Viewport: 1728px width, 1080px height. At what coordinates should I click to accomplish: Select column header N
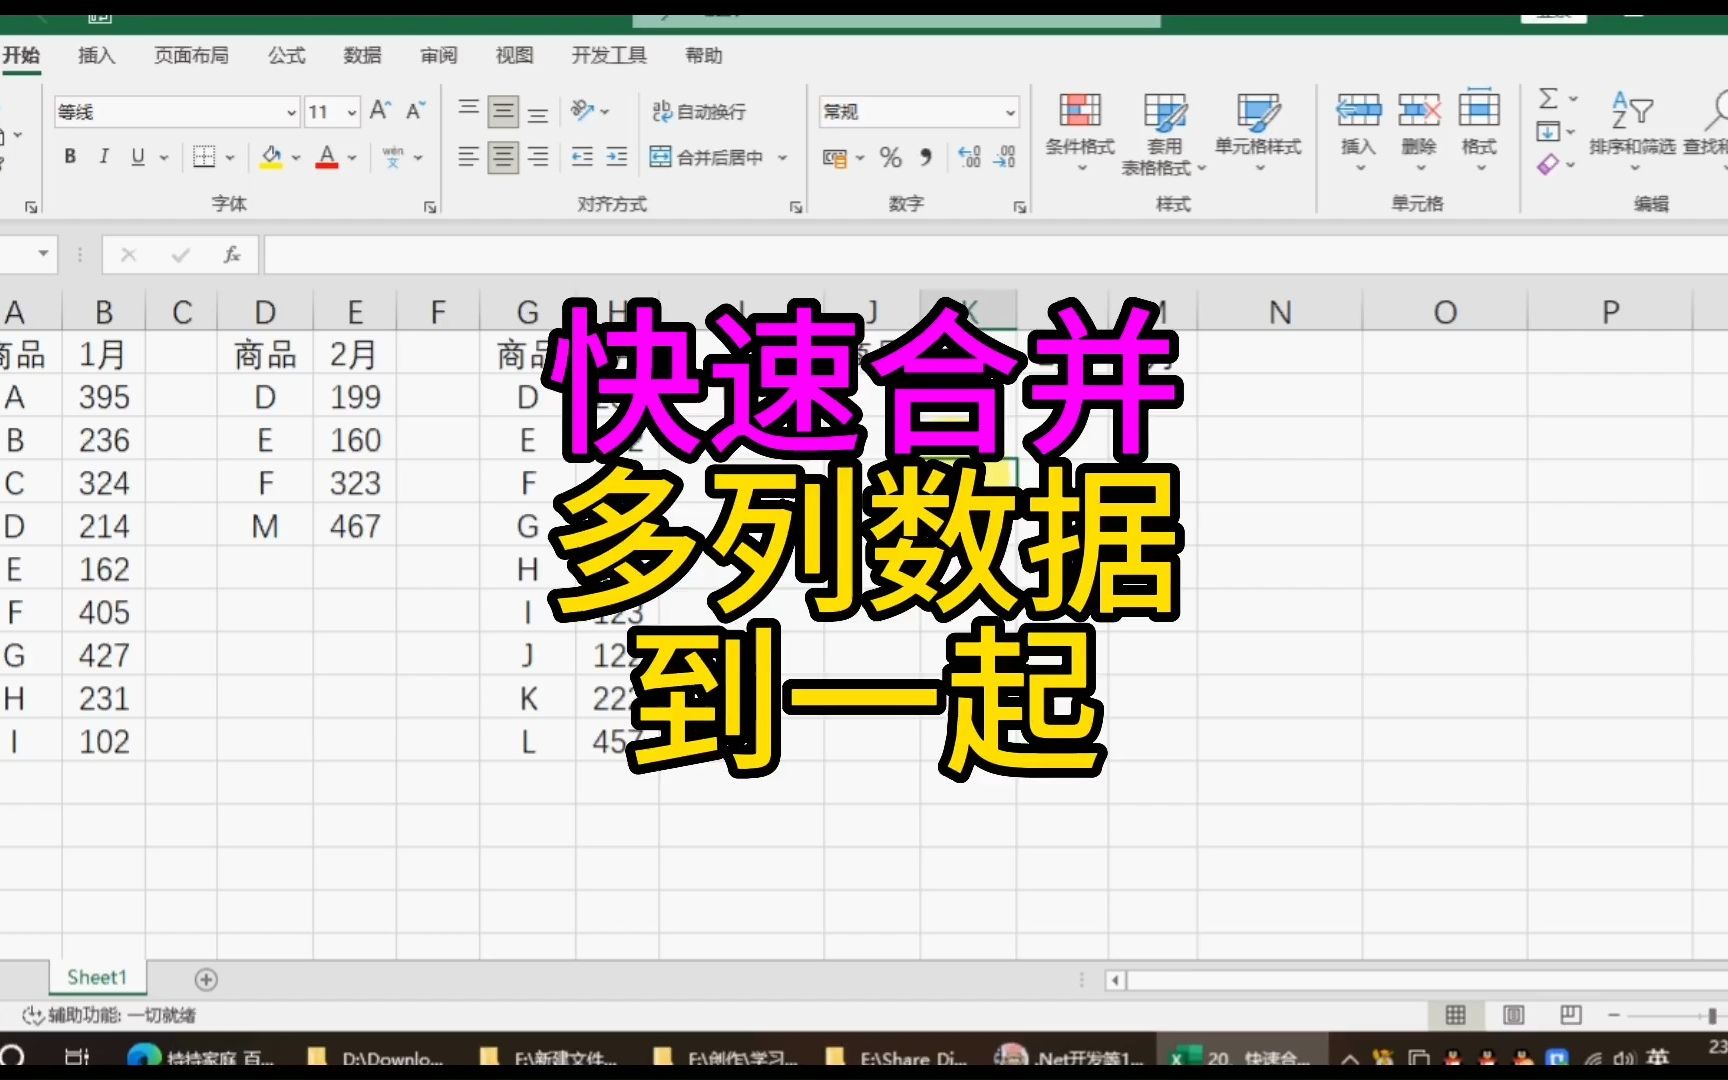[1280, 312]
